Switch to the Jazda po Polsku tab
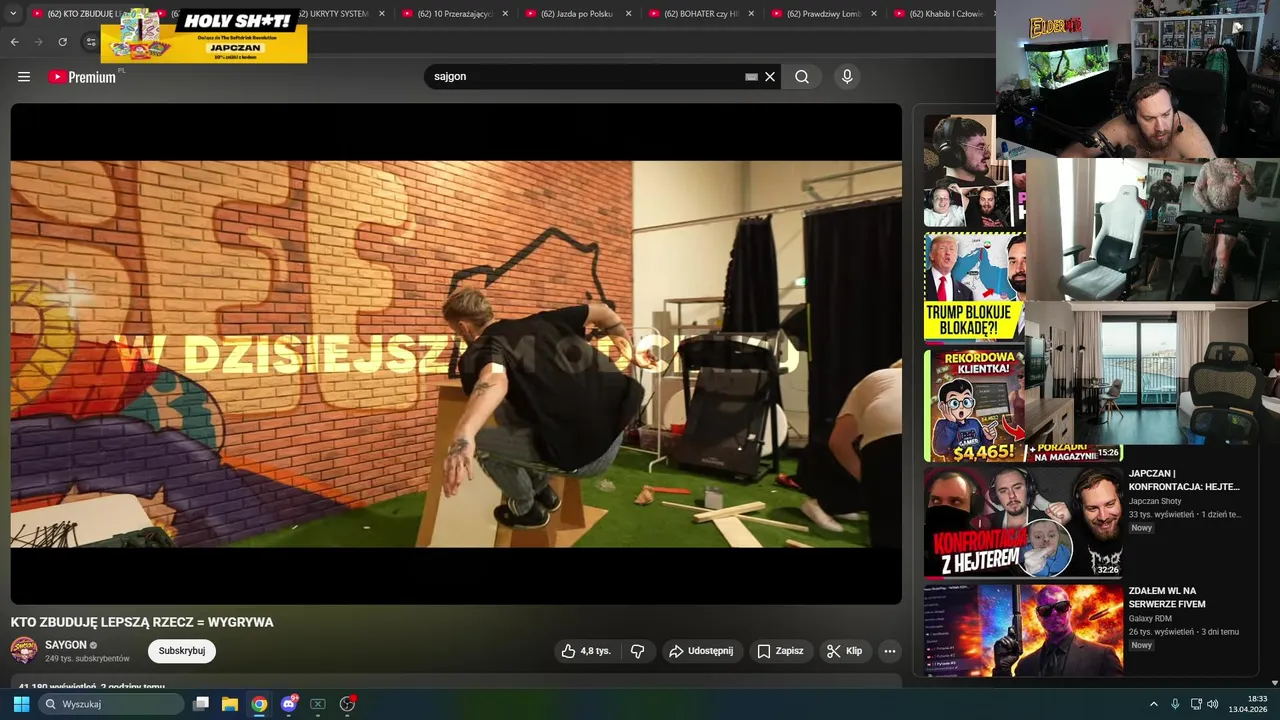Screen dimensions: 1280x720 [578, 14]
